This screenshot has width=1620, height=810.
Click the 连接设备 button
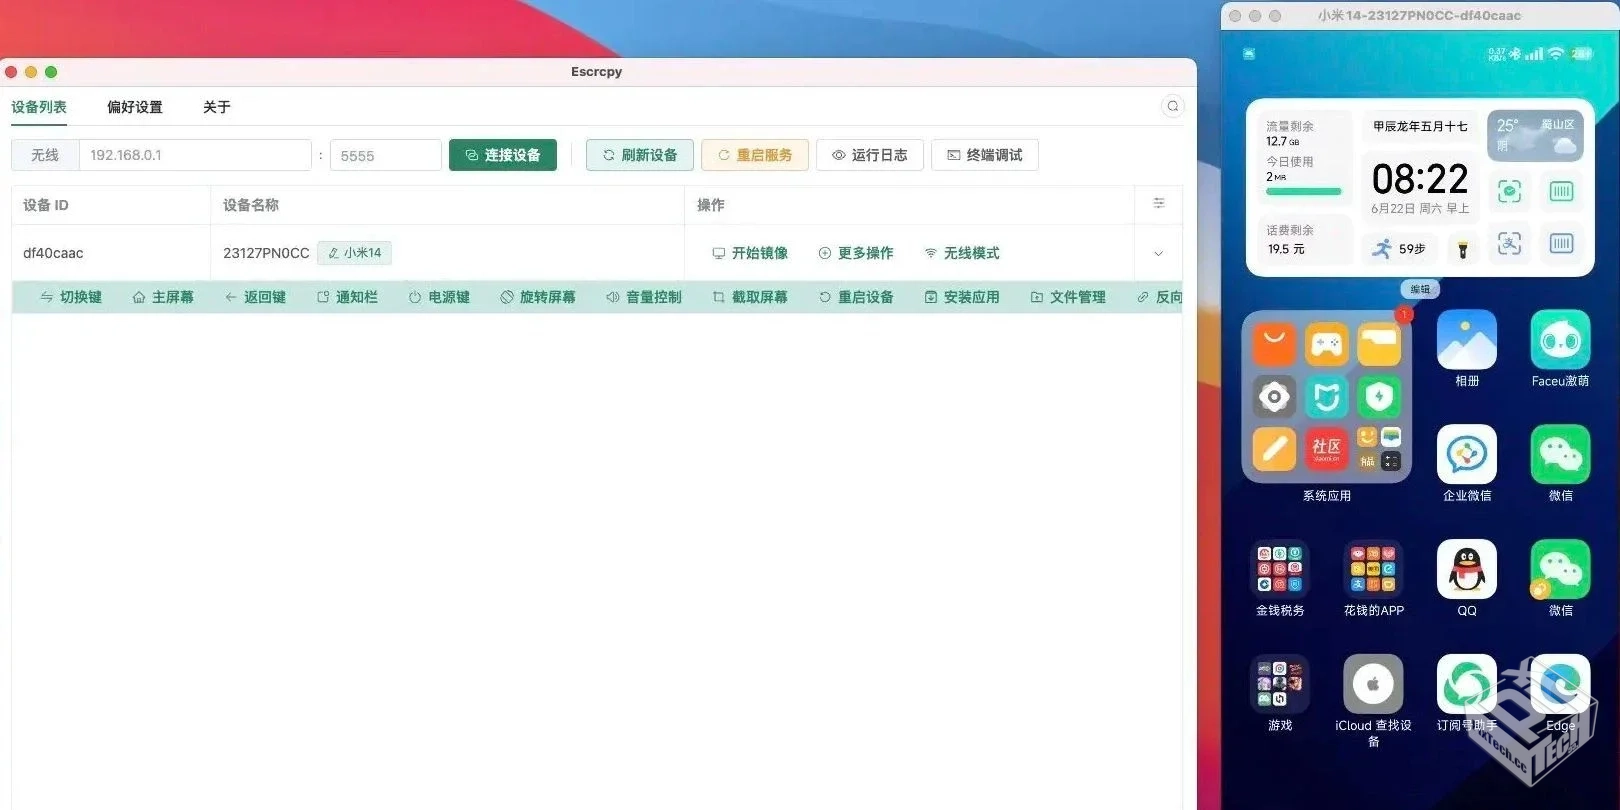tap(503, 155)
